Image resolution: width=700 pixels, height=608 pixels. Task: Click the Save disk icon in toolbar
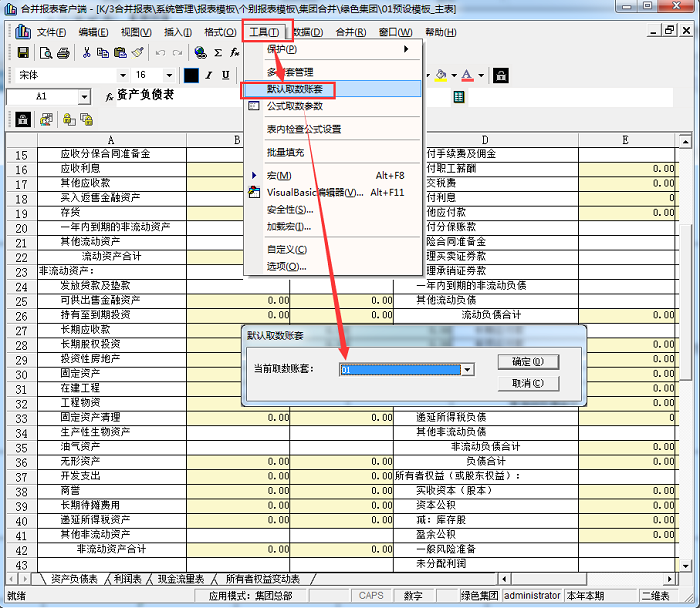(x=24, y=52)
